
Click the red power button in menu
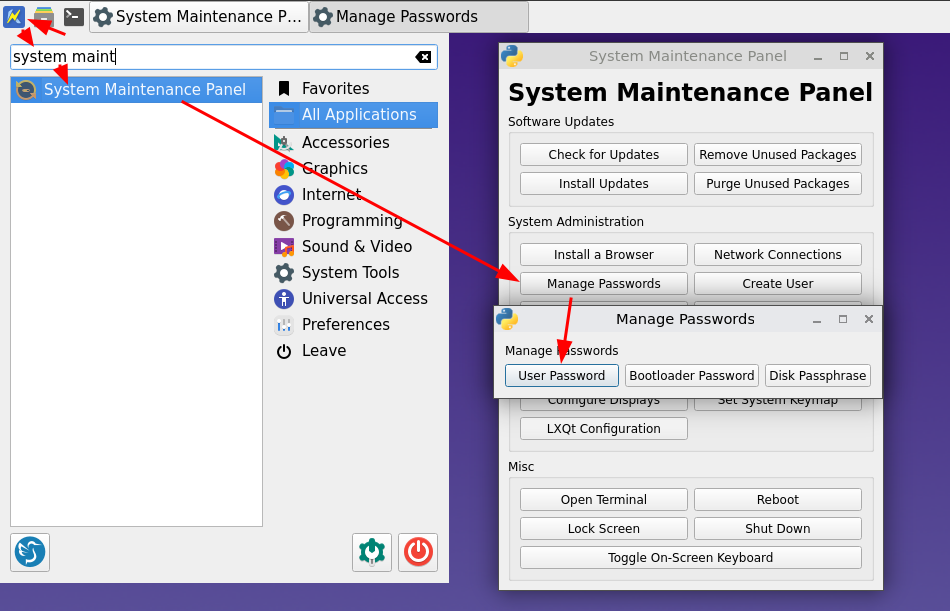[418, 552]
